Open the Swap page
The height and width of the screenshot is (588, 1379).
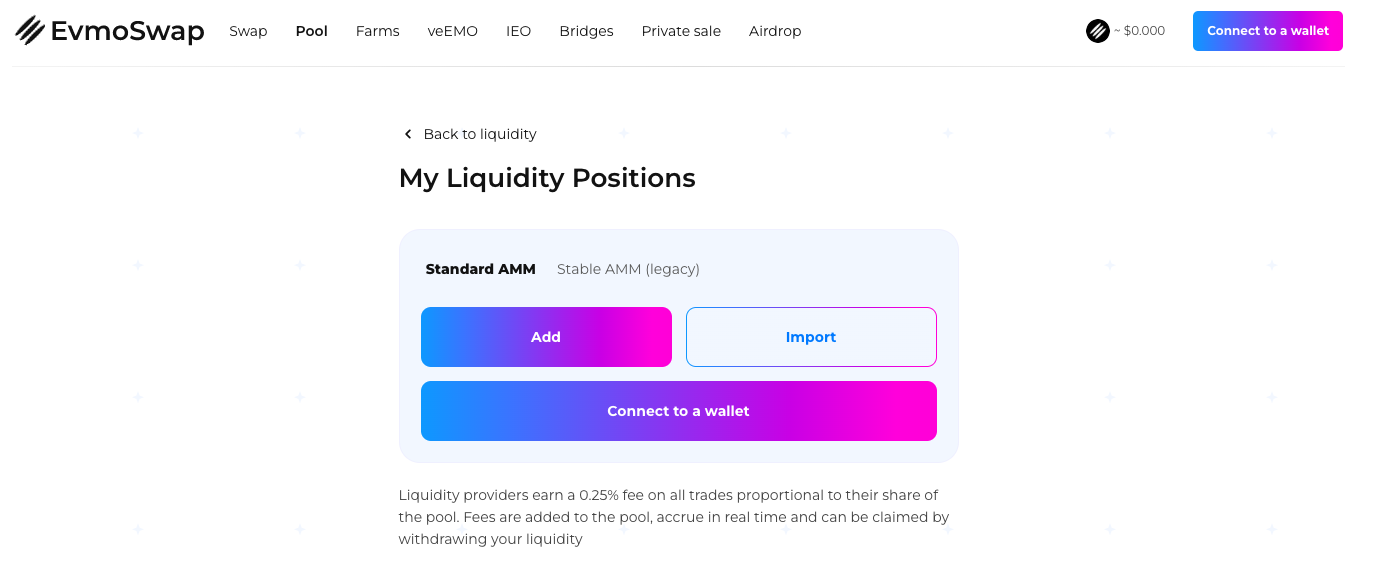pyautogui.click(x=248, y=31)
